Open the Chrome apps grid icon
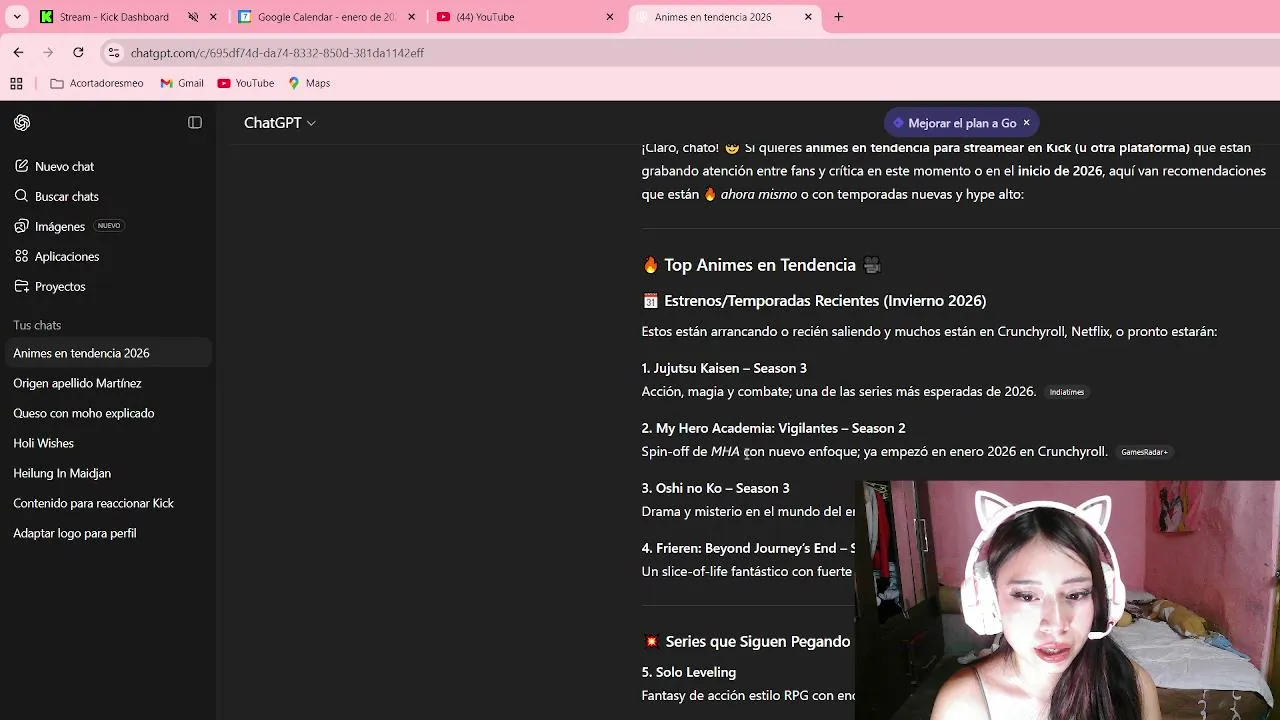 pos(16,83)
